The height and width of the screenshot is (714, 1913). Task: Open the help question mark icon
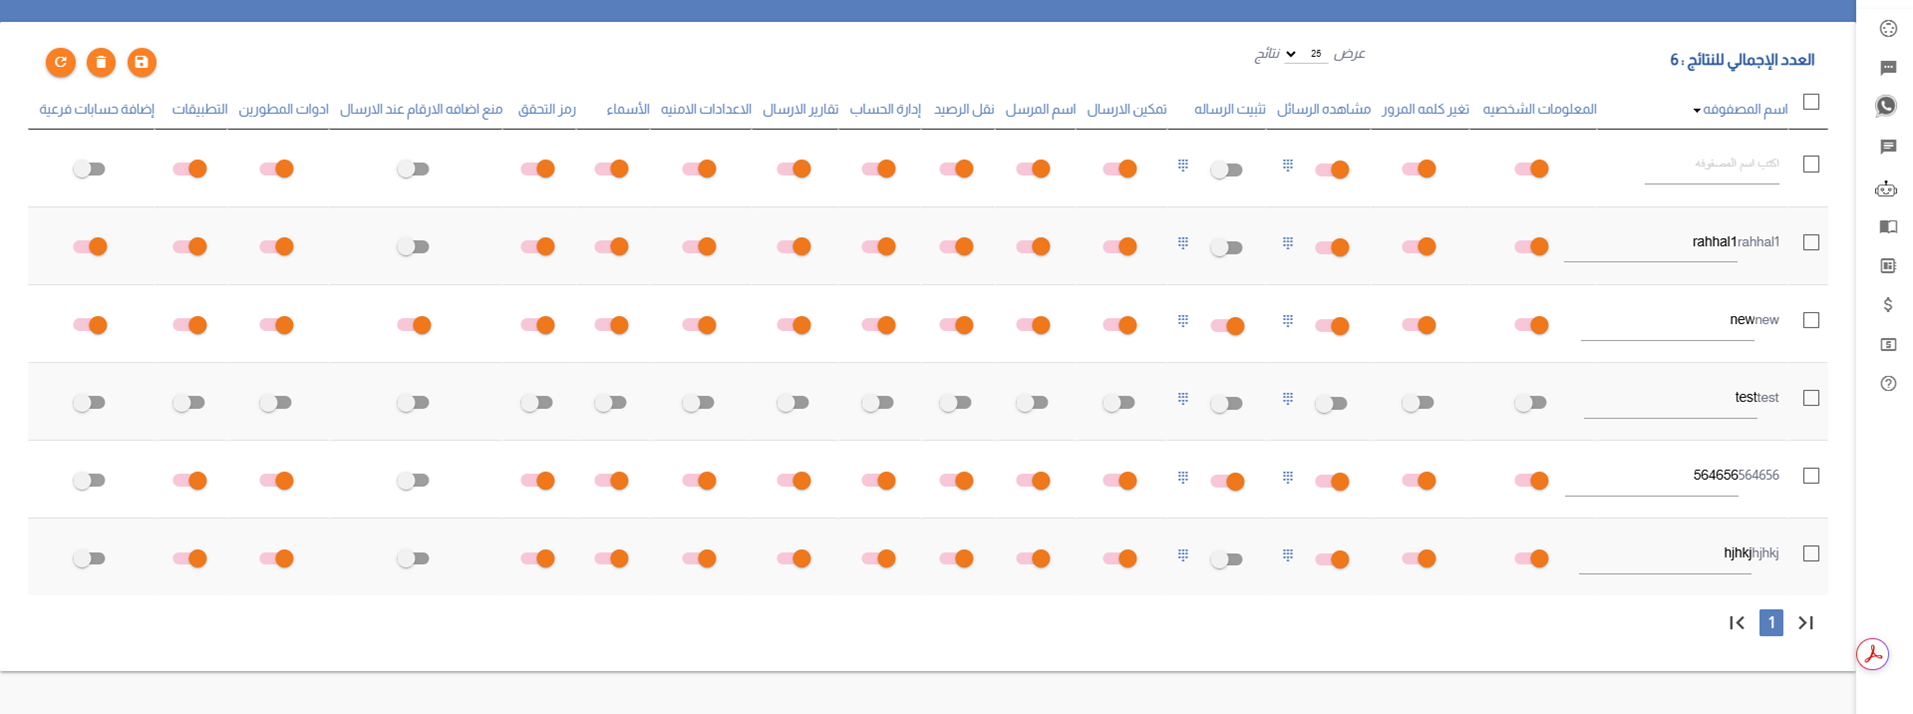coord(1888,383)
